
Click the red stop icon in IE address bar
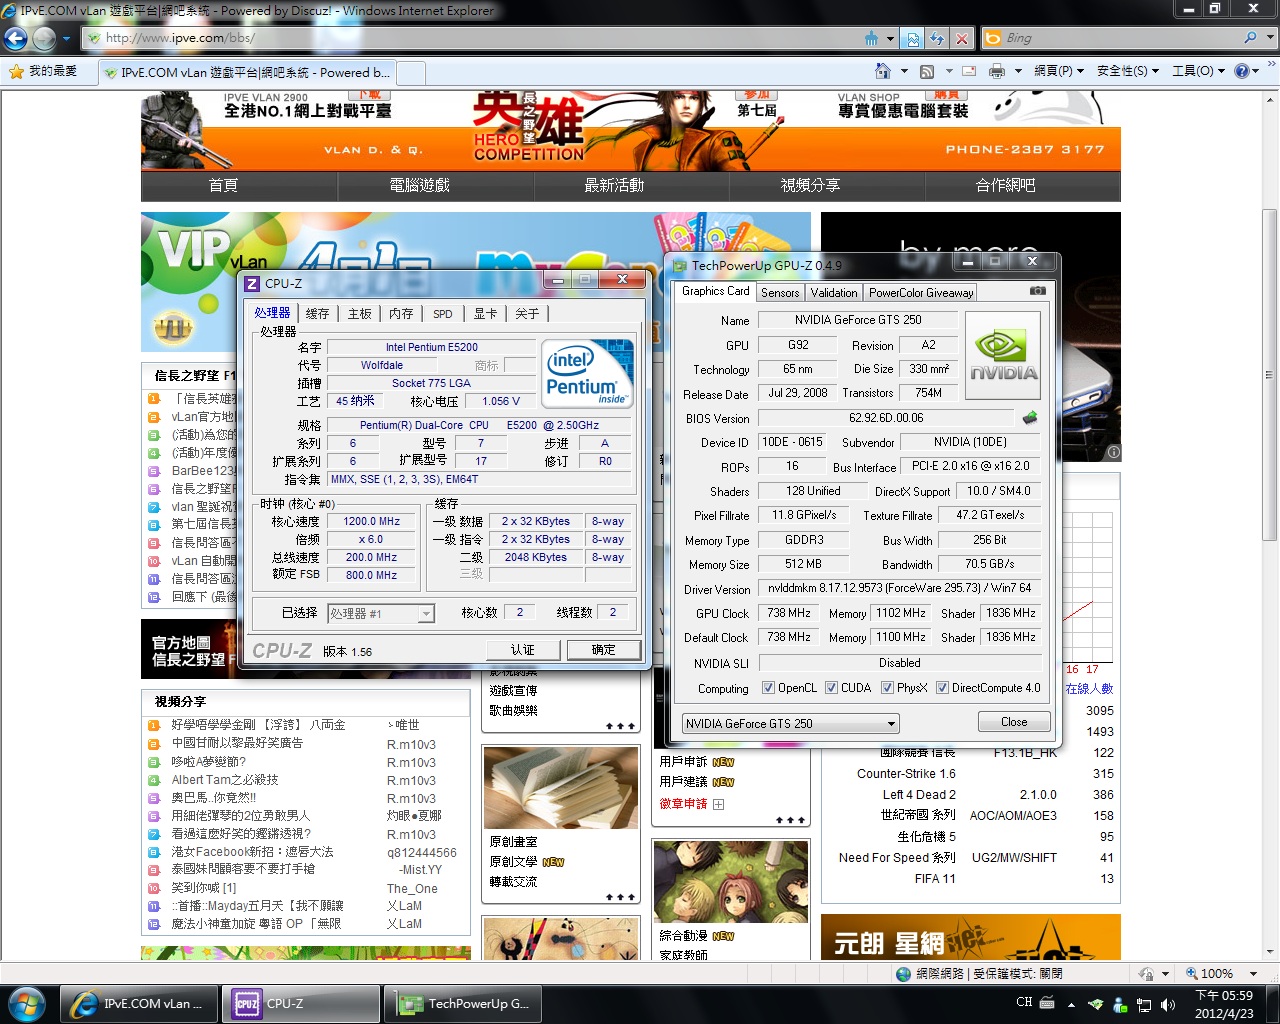[961, 38]
